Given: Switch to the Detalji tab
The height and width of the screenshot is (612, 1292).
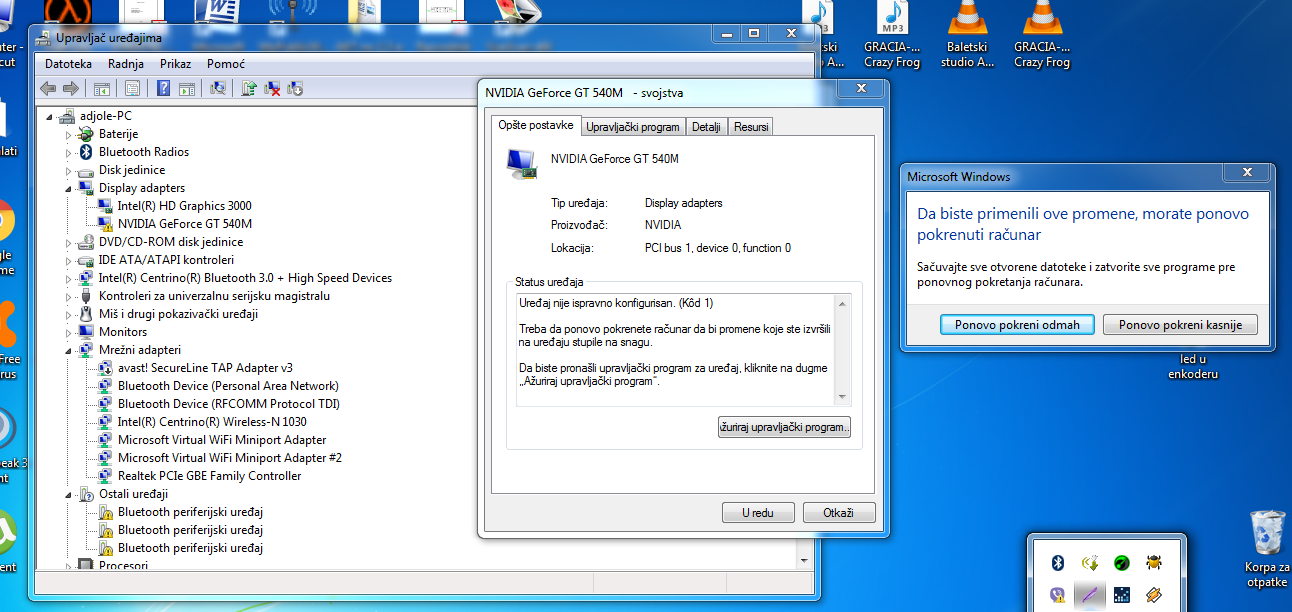Looking at the screenshot, I should pos(706,127).
